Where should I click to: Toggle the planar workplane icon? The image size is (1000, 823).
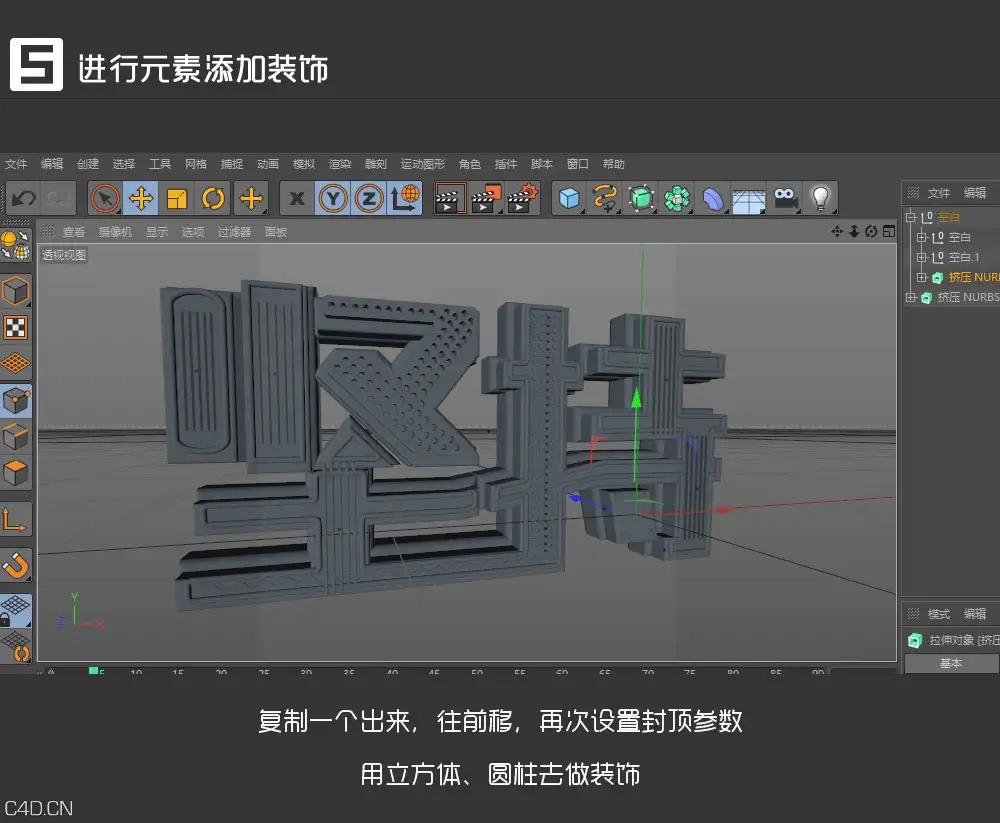coord(15,646)
